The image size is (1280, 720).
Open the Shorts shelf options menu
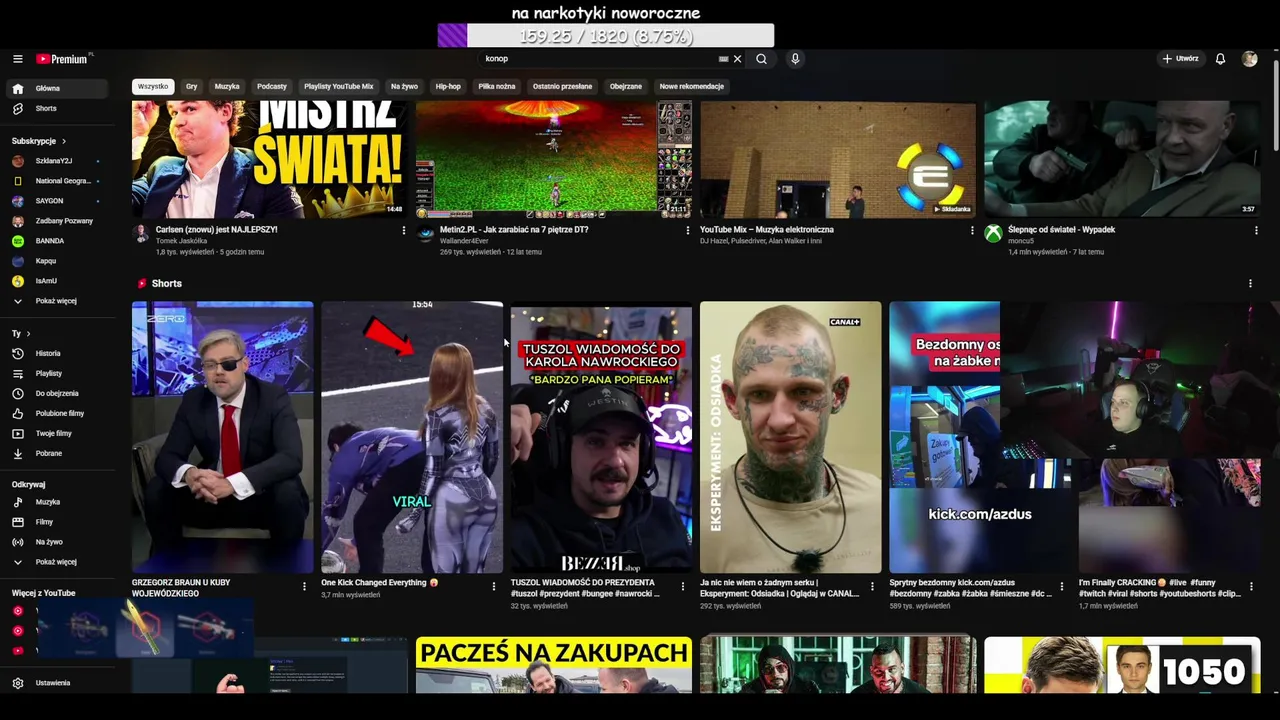1250,283
